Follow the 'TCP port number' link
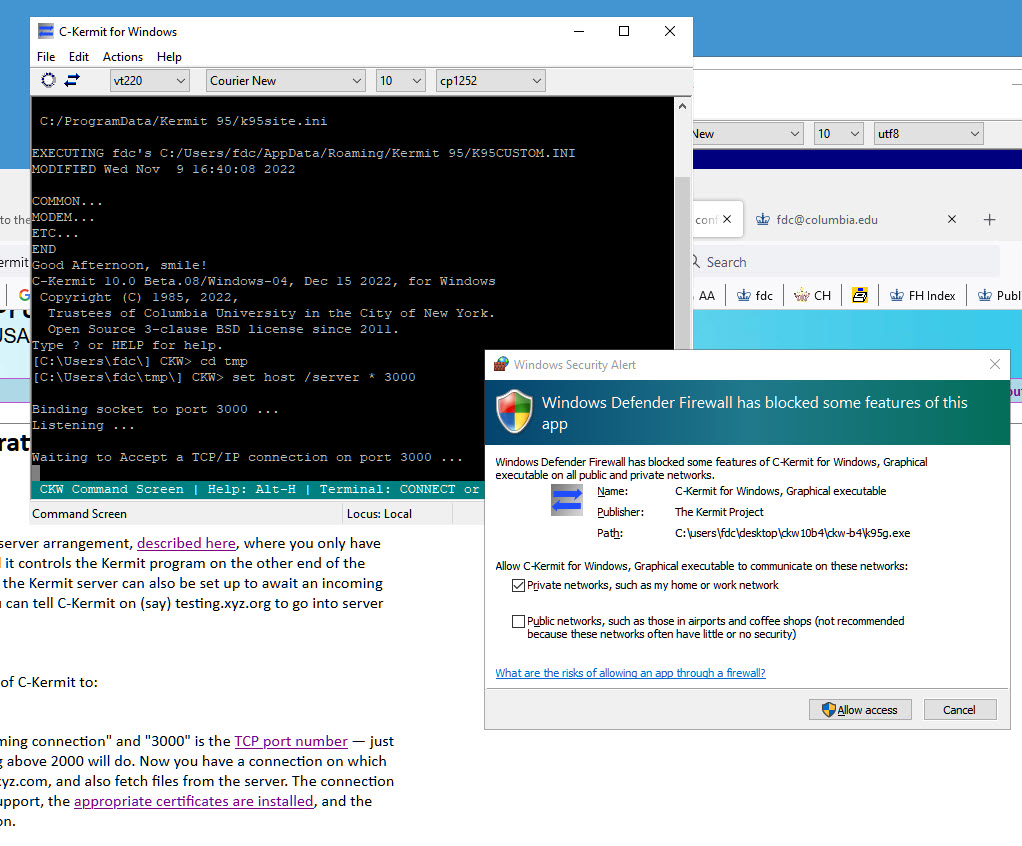Screen dimensions: 1022x846 pos(291,741)
